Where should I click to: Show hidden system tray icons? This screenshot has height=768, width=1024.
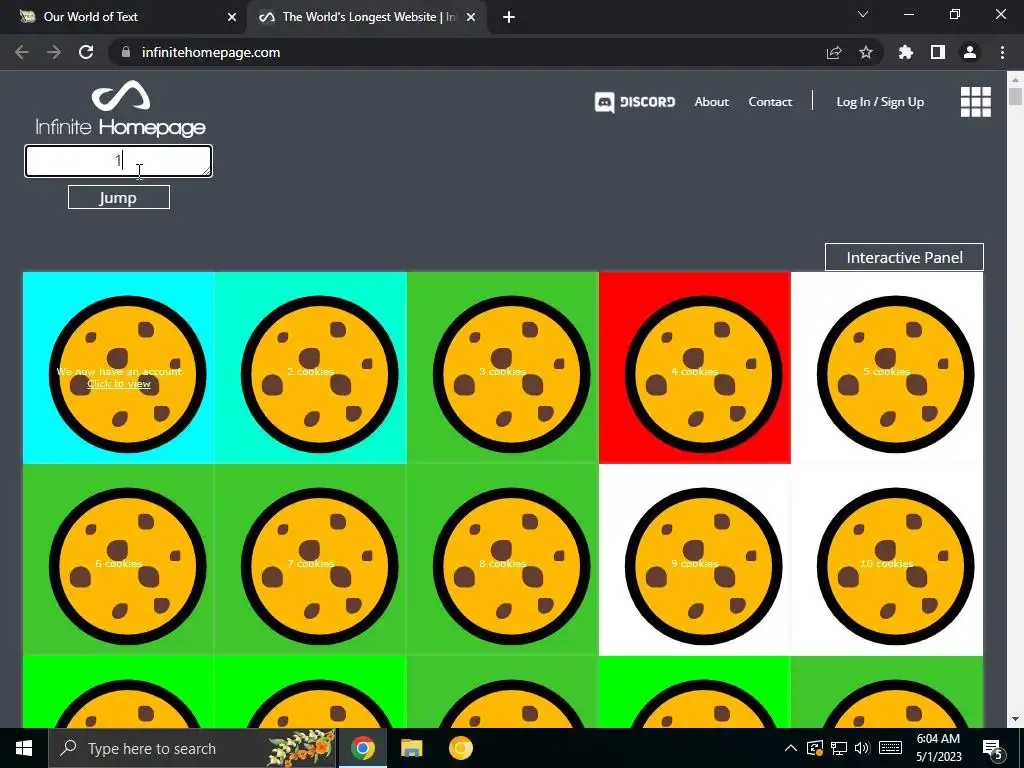click(x=790, y=748)
